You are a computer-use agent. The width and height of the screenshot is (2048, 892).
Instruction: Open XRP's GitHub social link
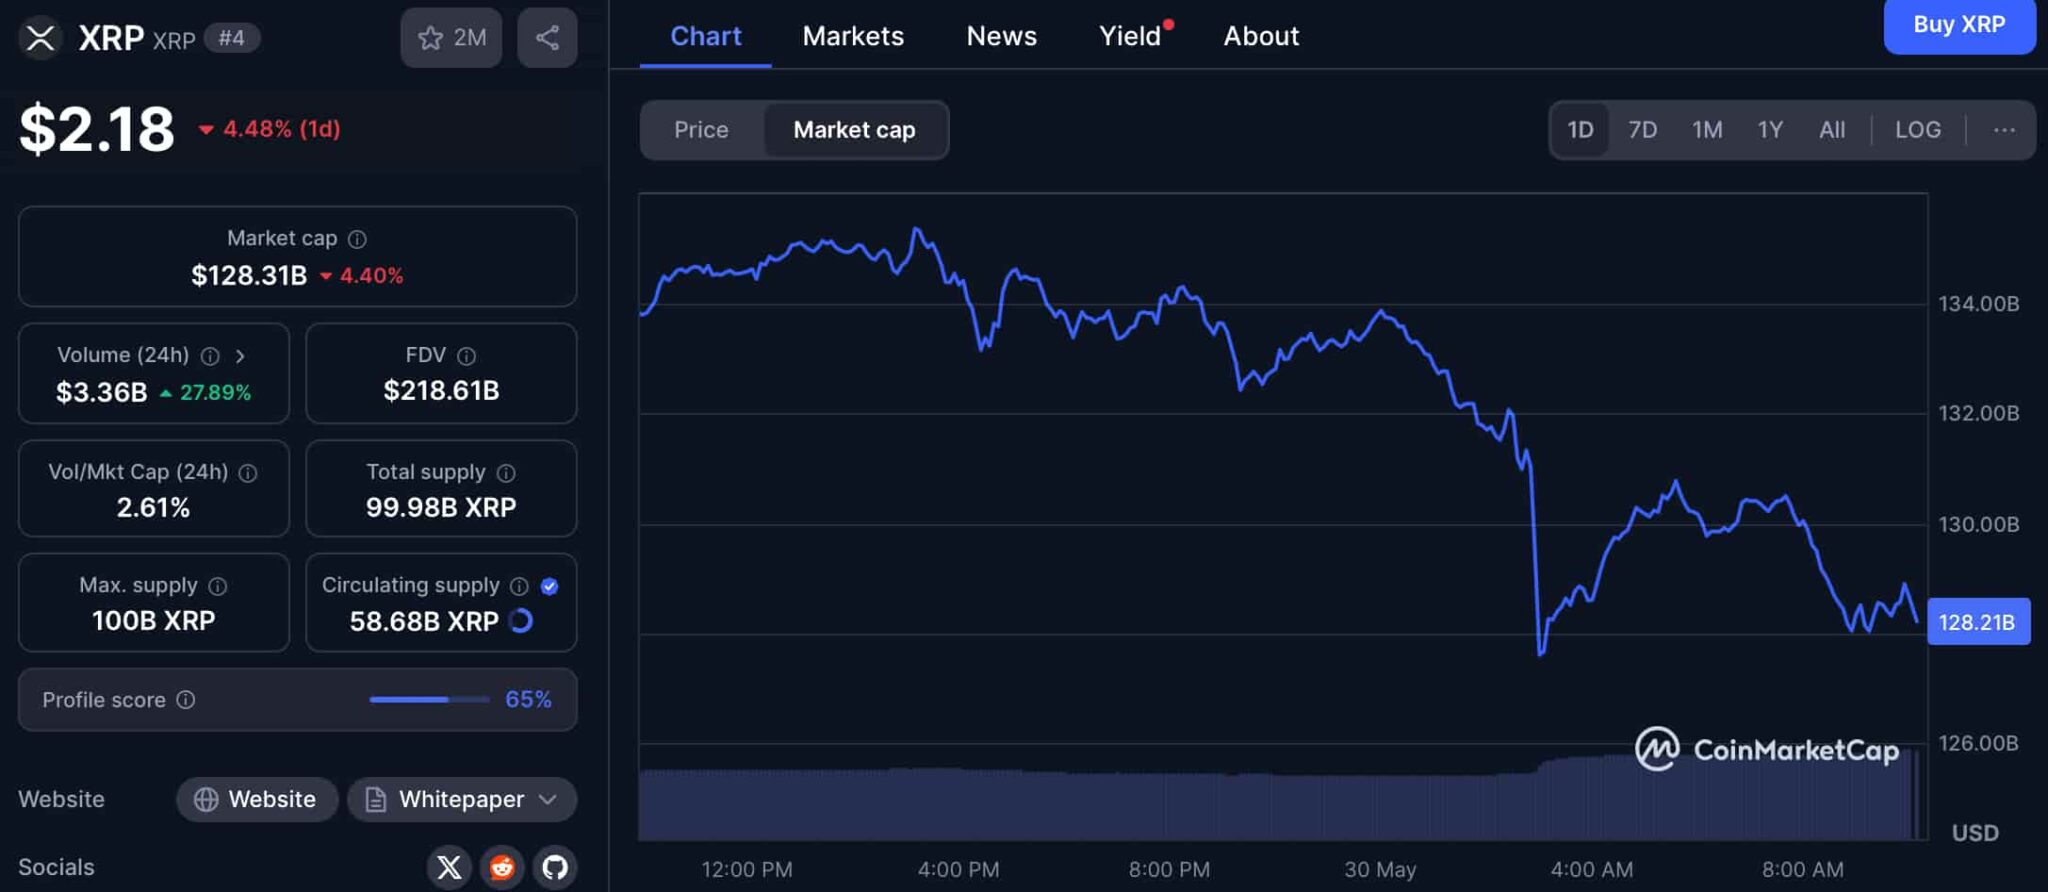point(555,867)
